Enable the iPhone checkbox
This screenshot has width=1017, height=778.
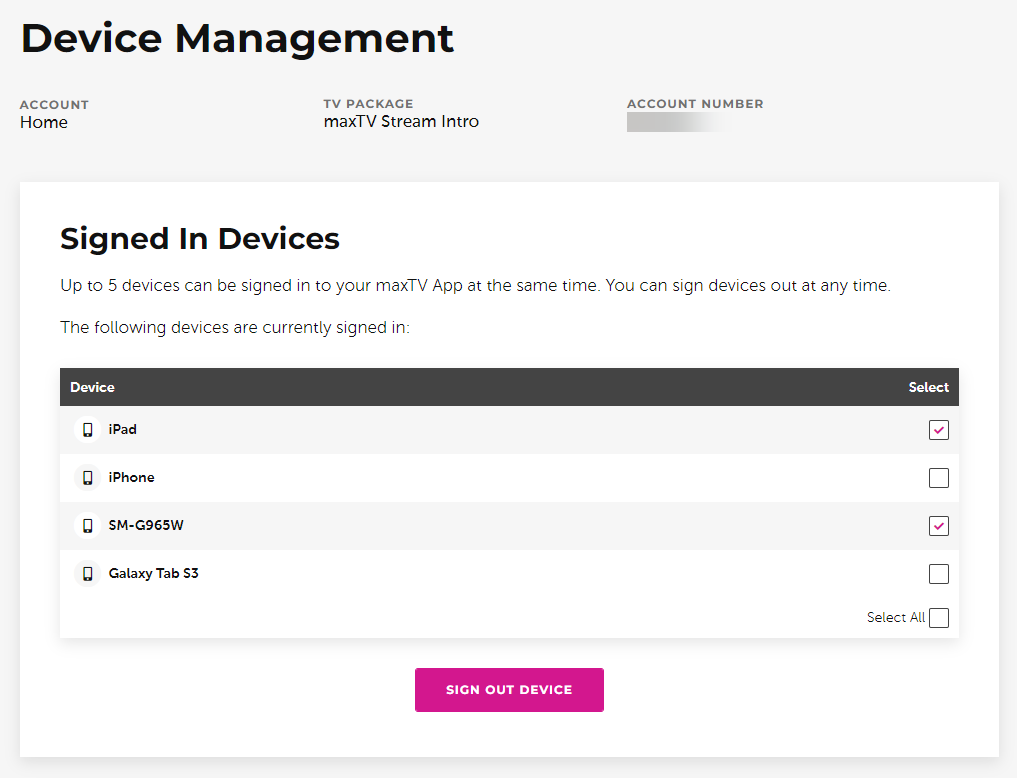tap(938, 477)
